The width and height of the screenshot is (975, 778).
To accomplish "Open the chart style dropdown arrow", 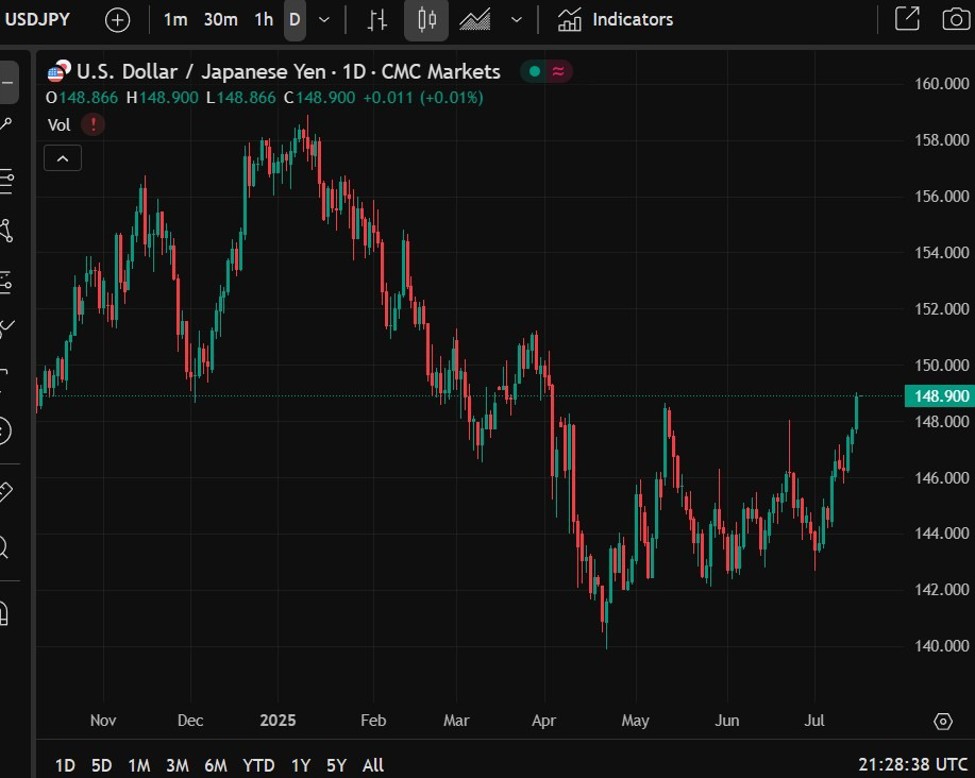I will (x=516, y=20).
